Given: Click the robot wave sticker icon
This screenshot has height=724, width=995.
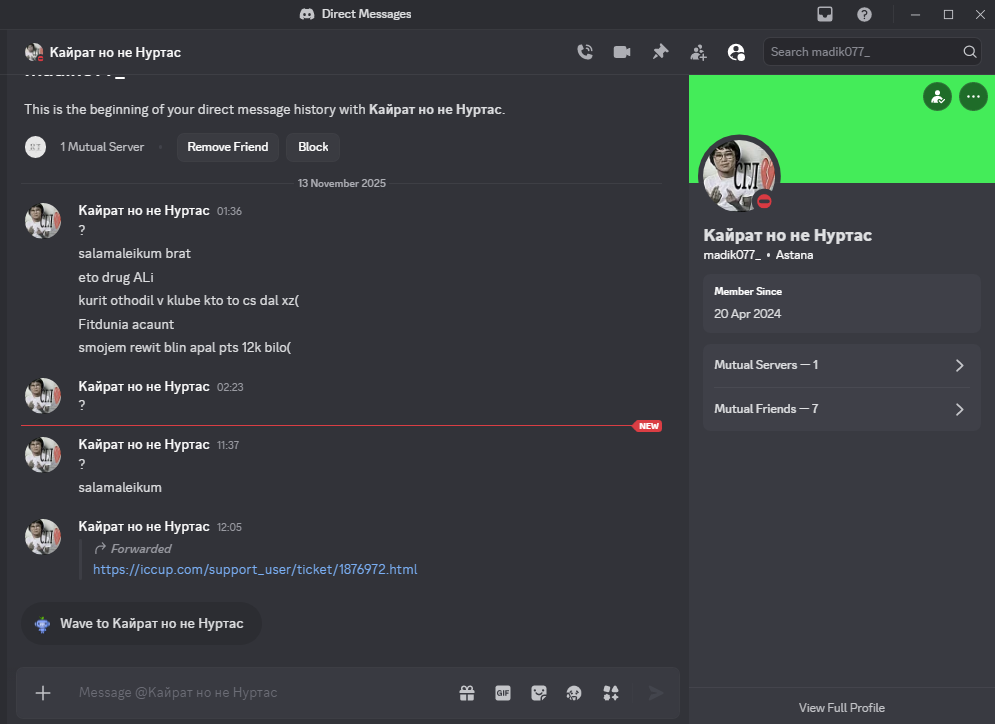Looking at the screenshot, I should coord(43,624).
